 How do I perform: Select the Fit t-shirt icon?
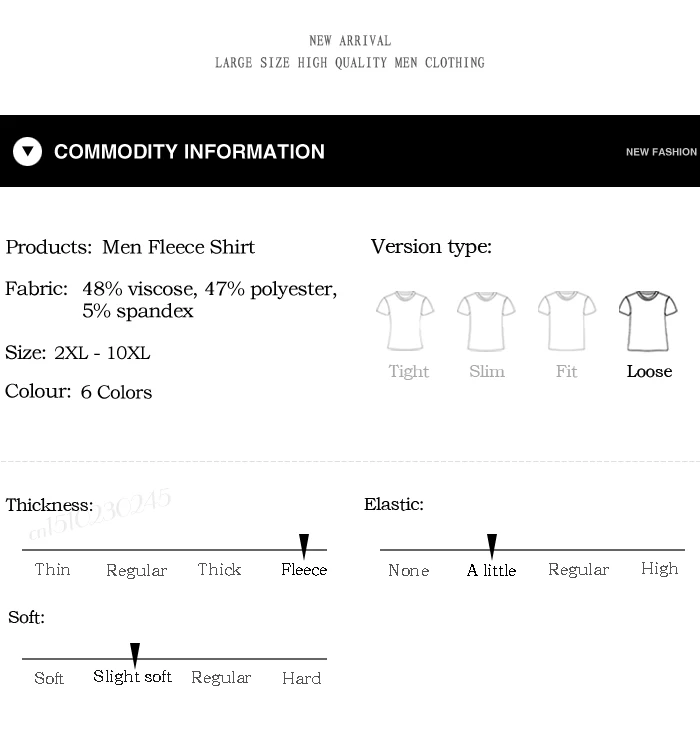(567, 321)
